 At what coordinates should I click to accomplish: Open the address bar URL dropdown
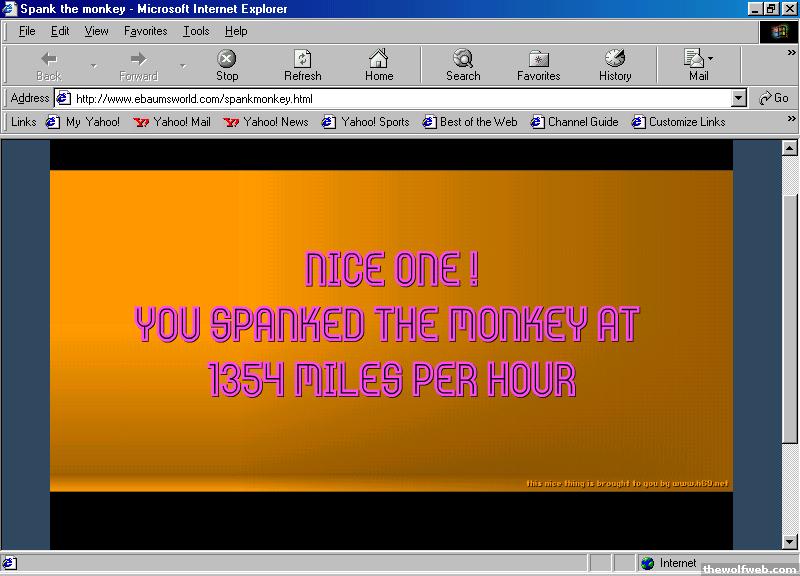pos(739,98)
